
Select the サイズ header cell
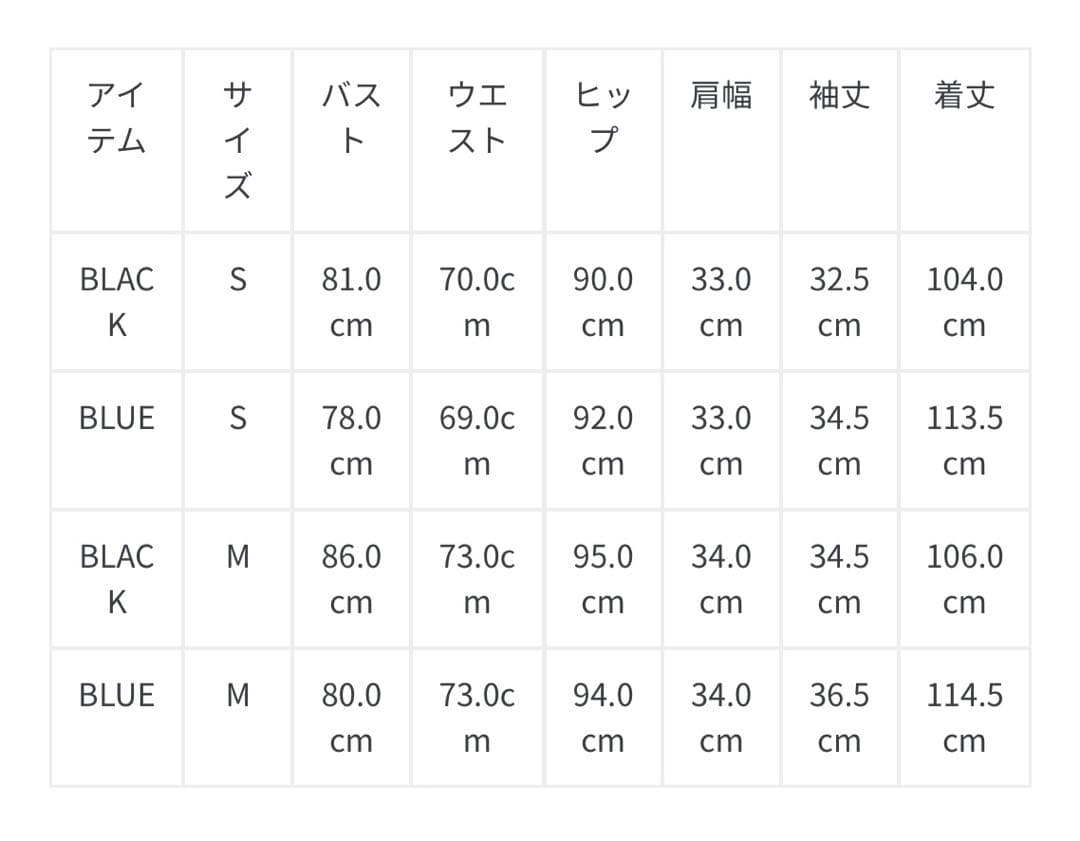(237, 140)
